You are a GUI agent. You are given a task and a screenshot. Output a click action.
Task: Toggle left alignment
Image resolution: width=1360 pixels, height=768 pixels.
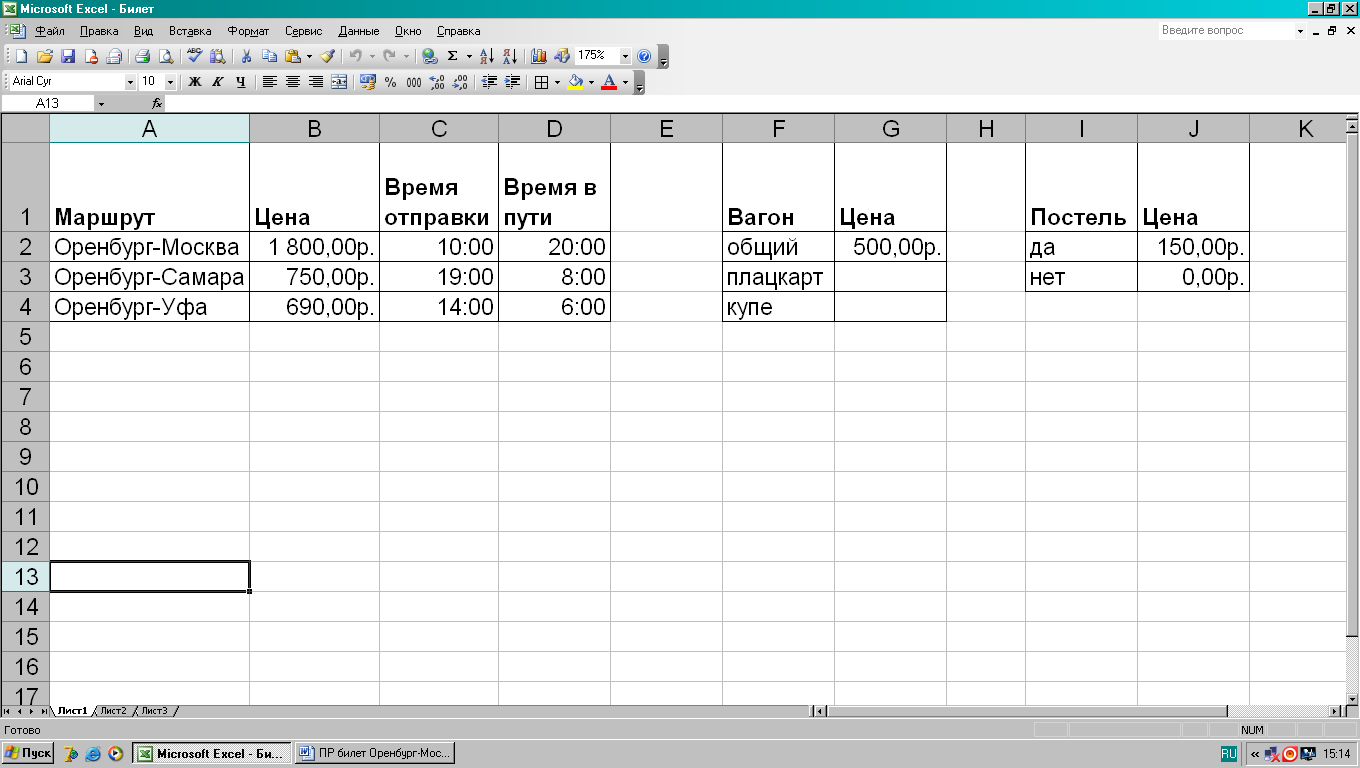coord(270,82)
